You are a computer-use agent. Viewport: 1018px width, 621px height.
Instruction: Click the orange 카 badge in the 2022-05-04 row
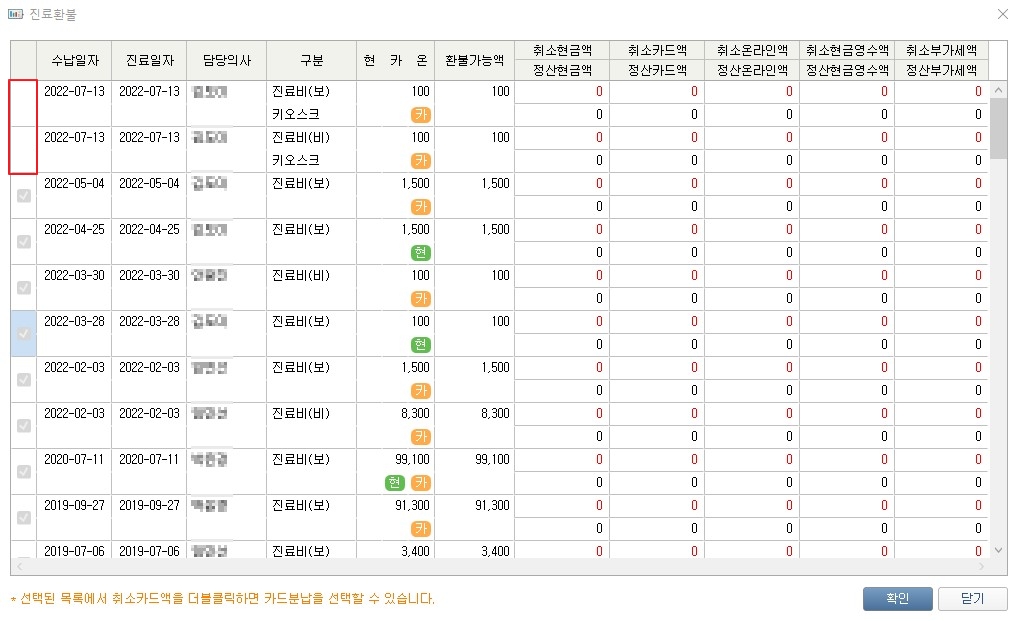pos(421,207)
